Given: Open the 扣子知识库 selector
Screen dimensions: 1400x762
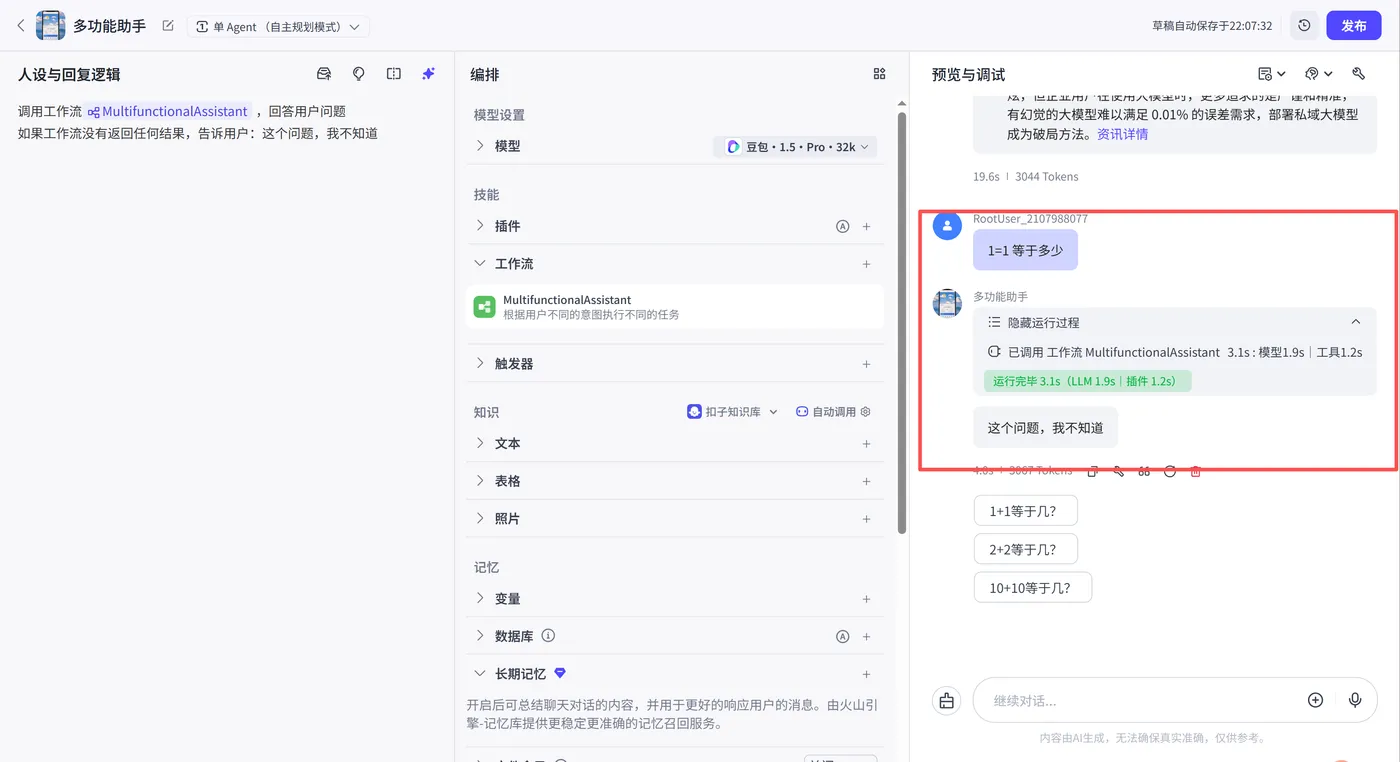Looking at the screenshot, I should 730,411.
